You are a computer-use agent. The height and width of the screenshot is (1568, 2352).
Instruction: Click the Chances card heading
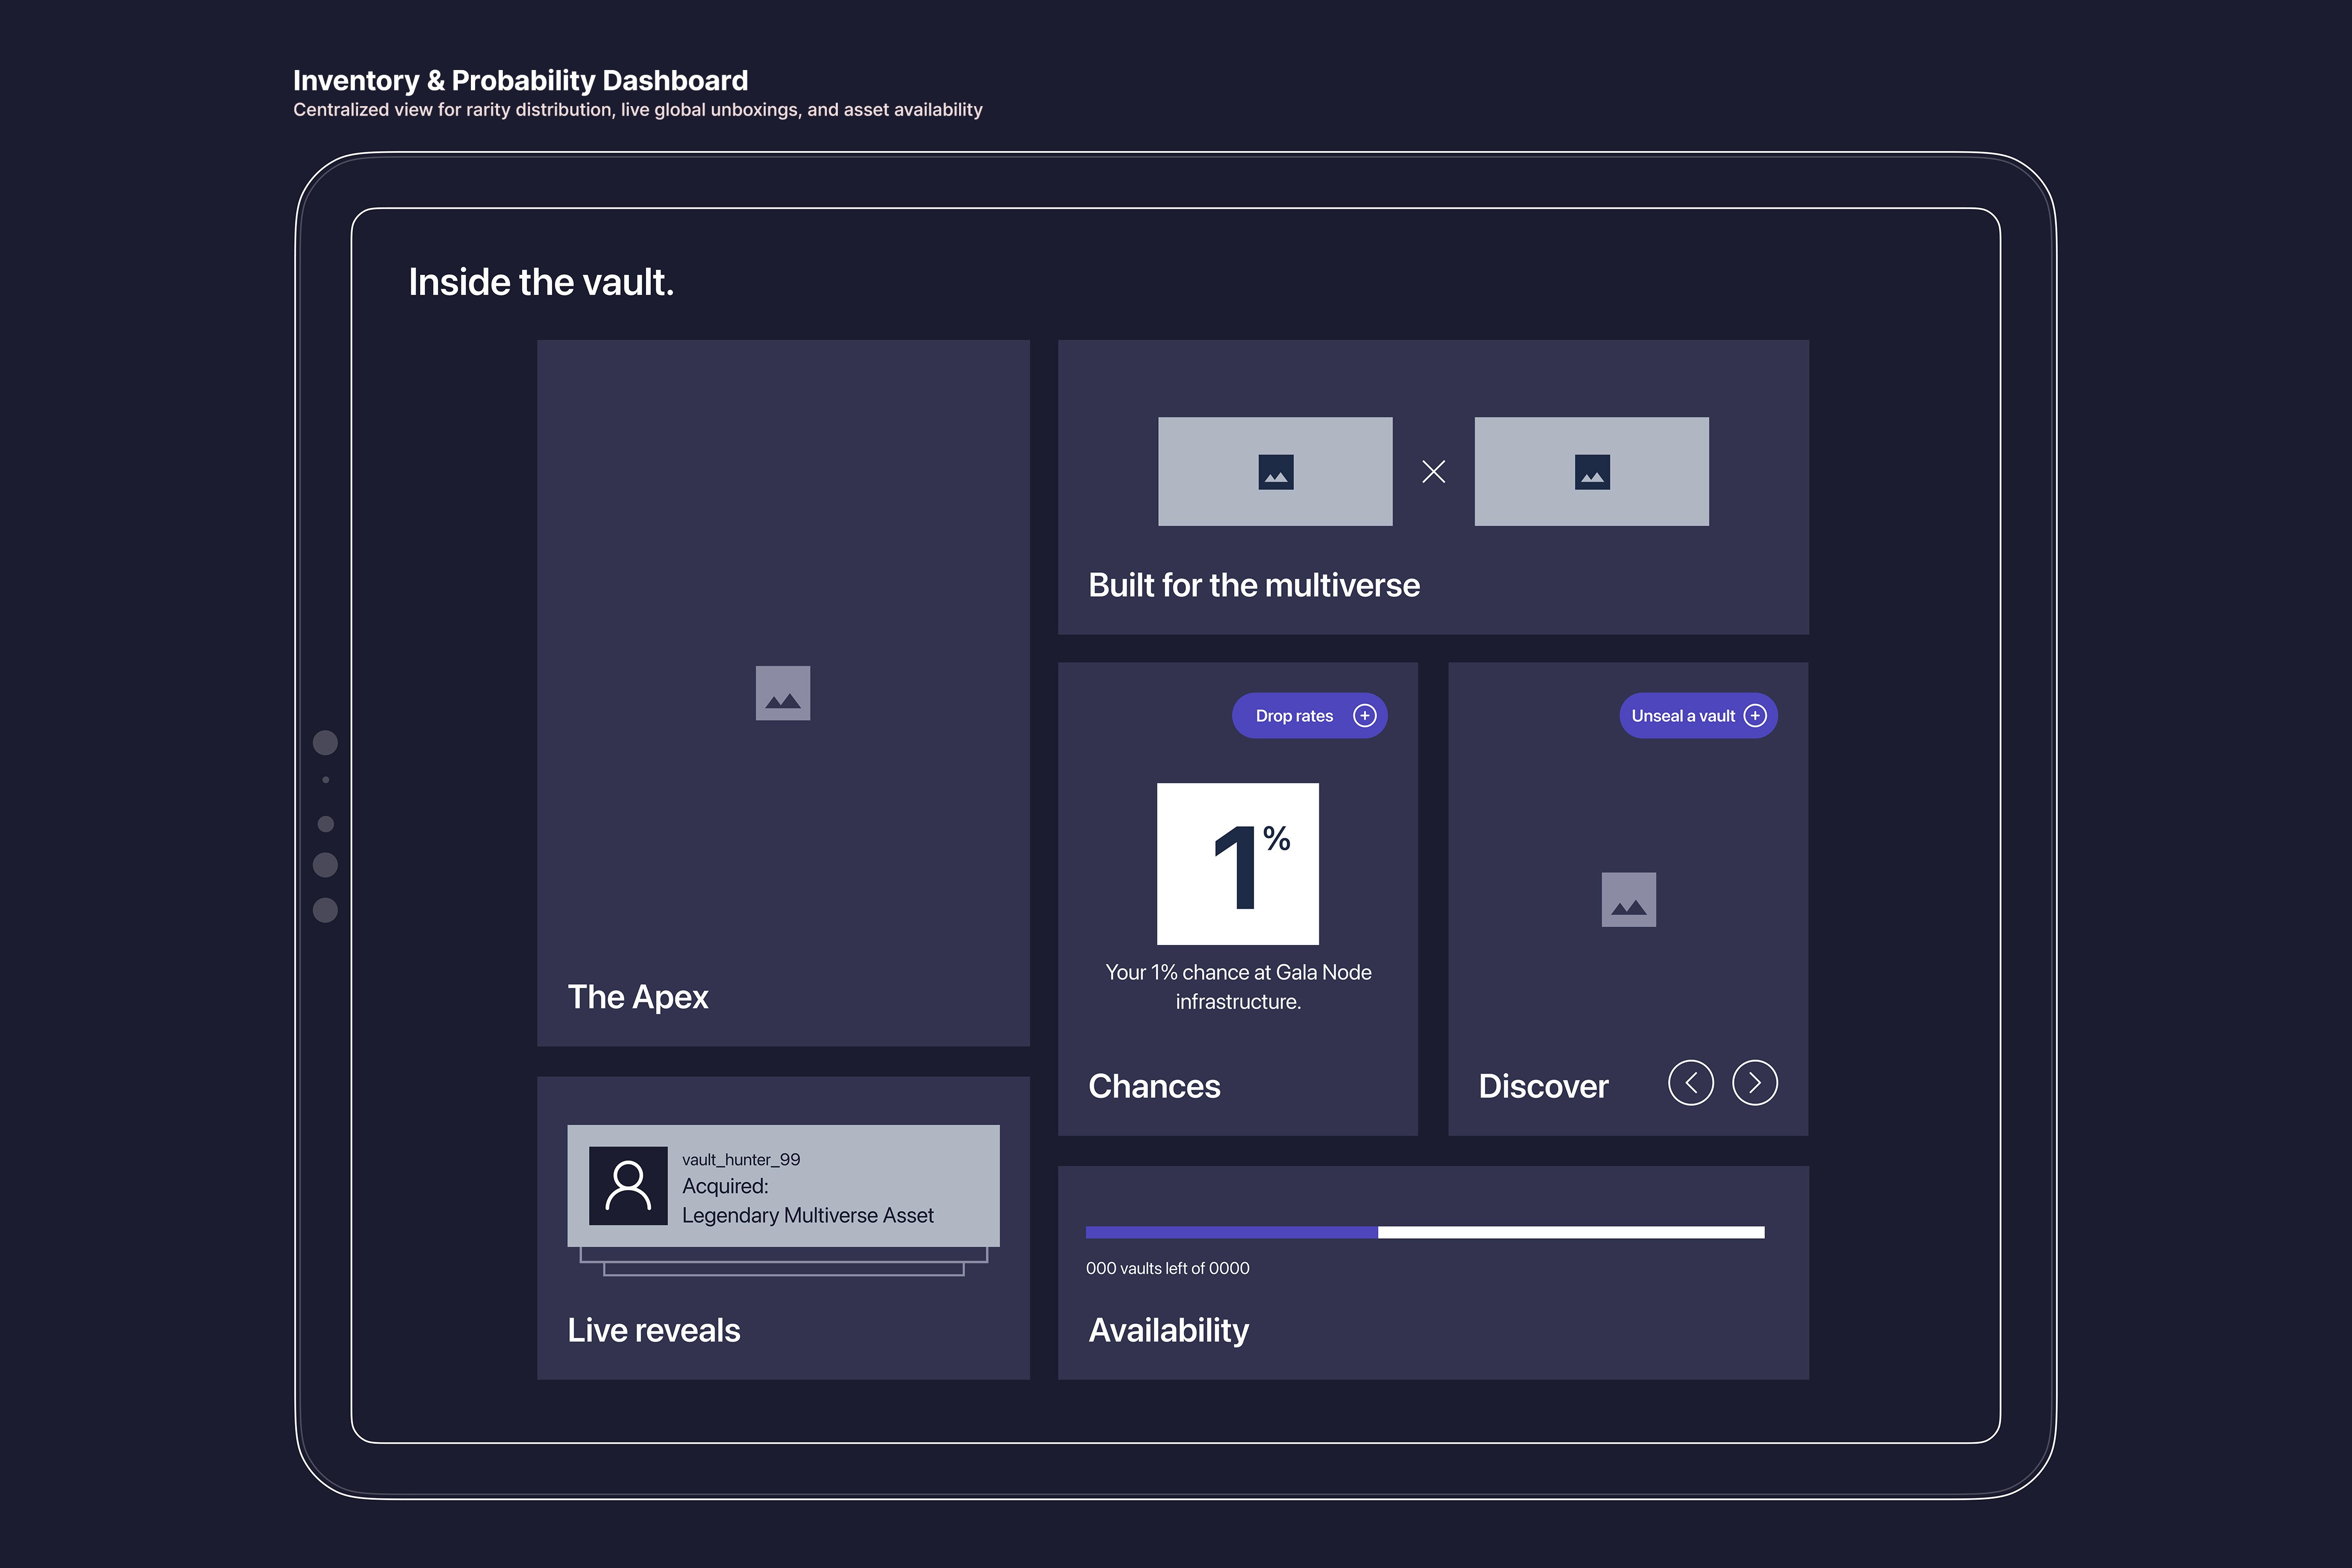pyautogui.click(x=1154, y=1086)
